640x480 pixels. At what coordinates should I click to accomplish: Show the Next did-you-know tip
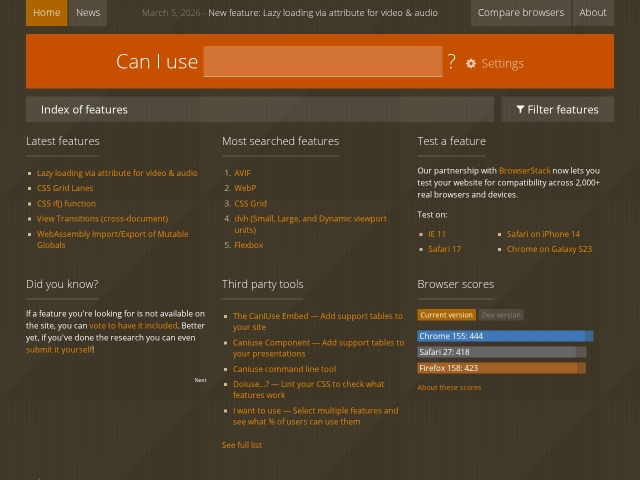click(200, 380)
